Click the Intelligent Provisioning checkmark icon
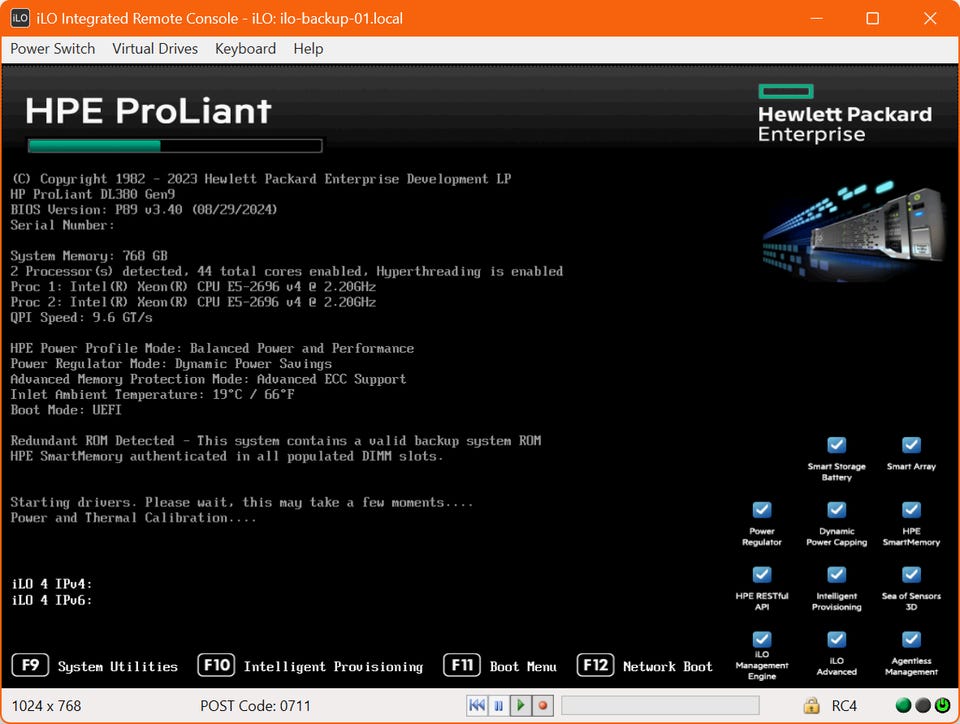This screenshot has width=960, height=724. click(x=836, y=575)
